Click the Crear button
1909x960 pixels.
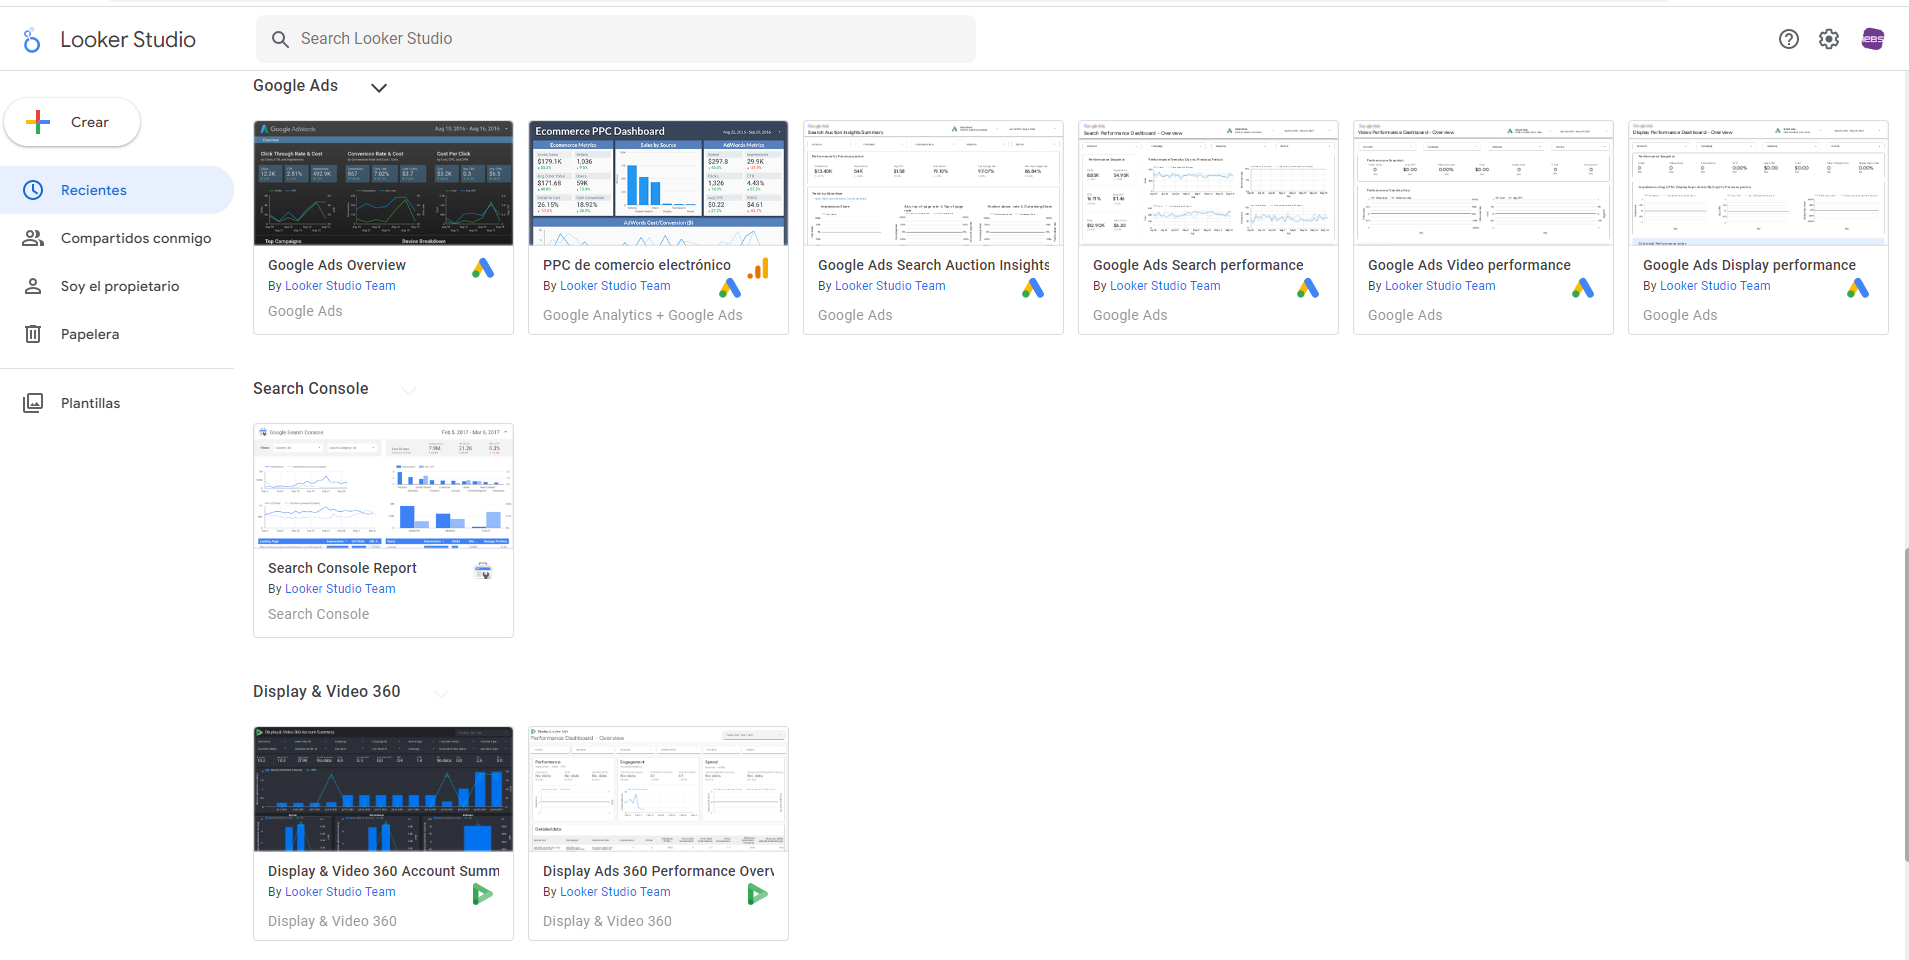pyautogui.click(x=72, y=122)
